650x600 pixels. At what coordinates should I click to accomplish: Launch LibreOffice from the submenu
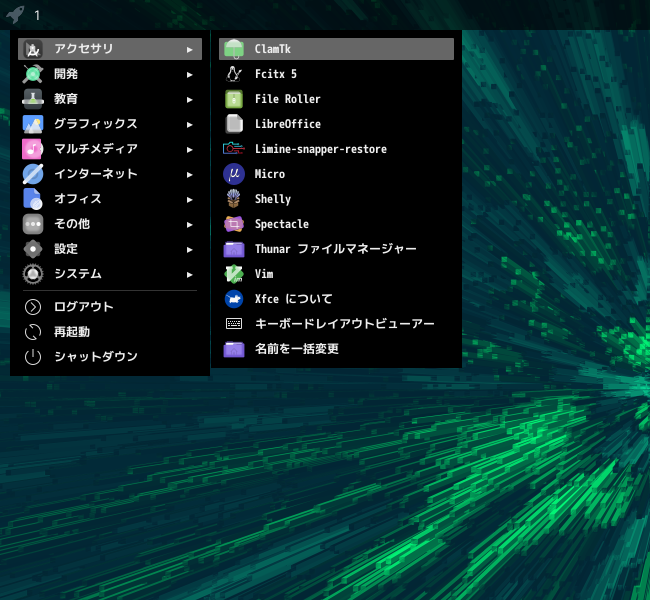[x=336, y=124]
